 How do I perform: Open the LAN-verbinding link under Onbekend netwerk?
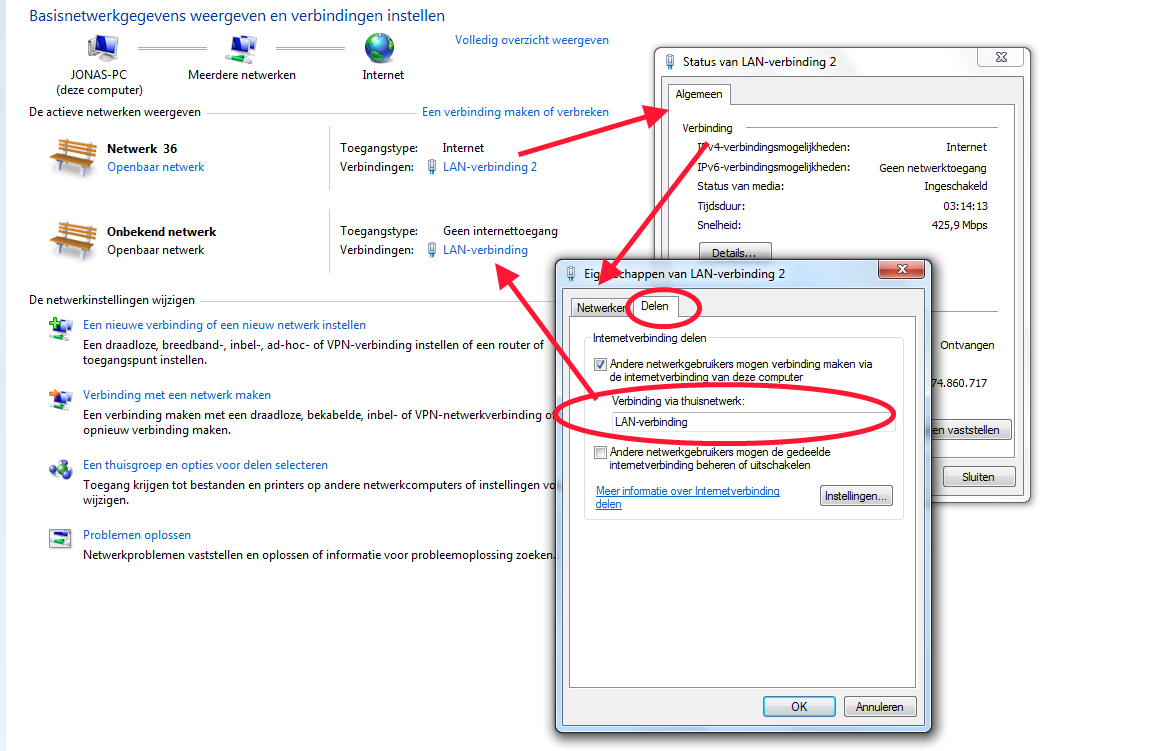coord(486,250)
